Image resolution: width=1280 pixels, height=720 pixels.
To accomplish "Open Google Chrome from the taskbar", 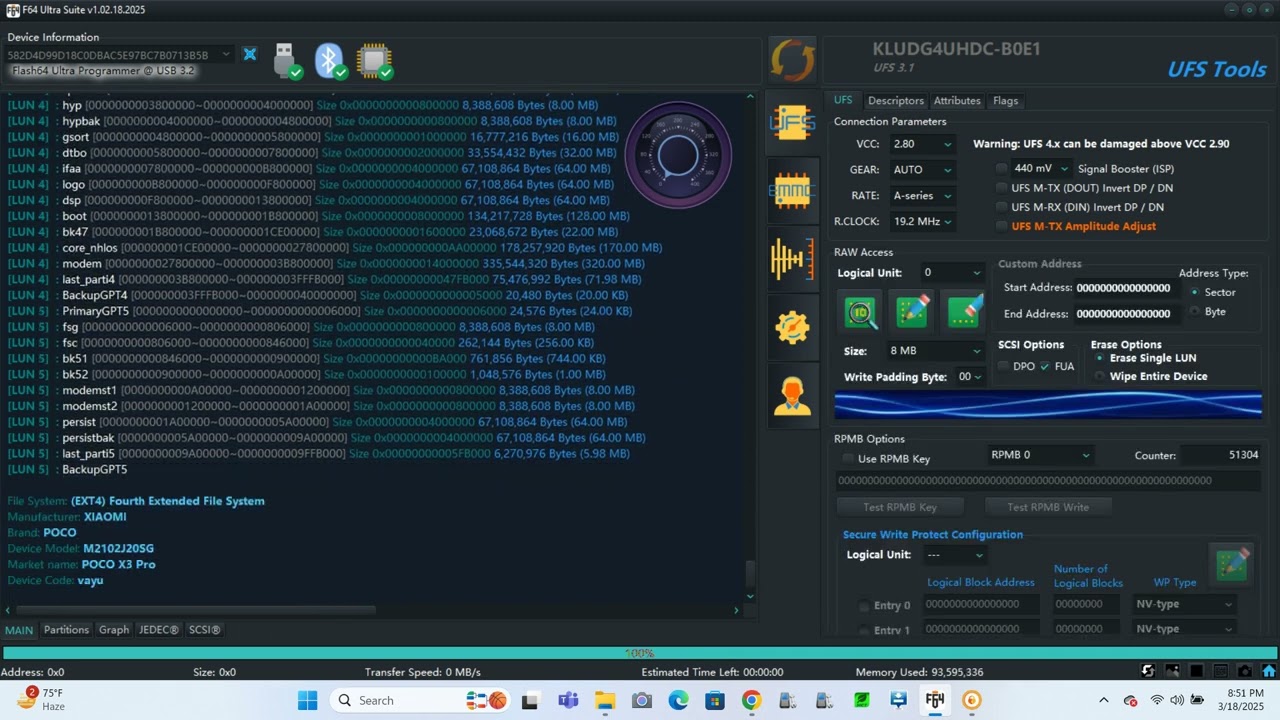I will pyautogui.click(x=752, y=700).
